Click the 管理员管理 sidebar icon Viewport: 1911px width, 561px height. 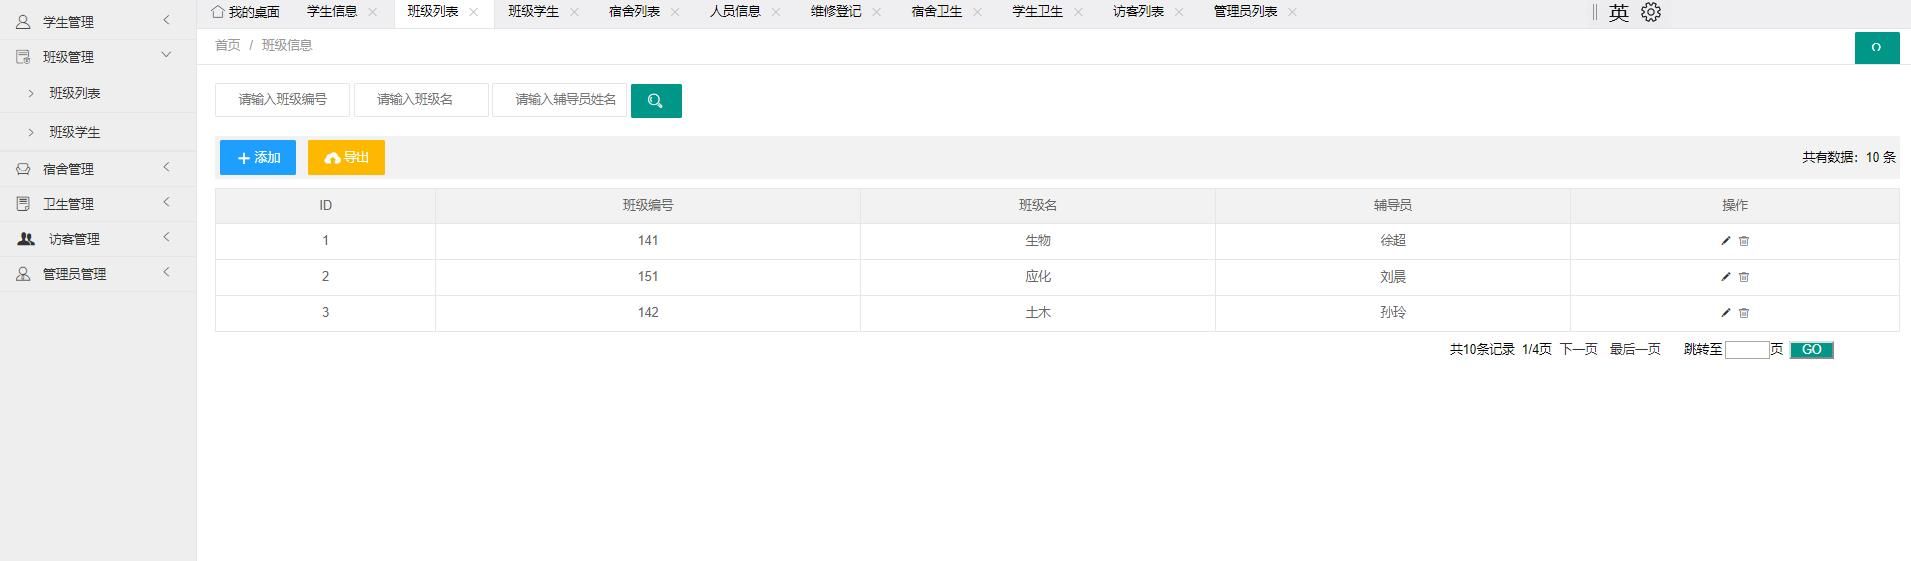coord(23,274)
